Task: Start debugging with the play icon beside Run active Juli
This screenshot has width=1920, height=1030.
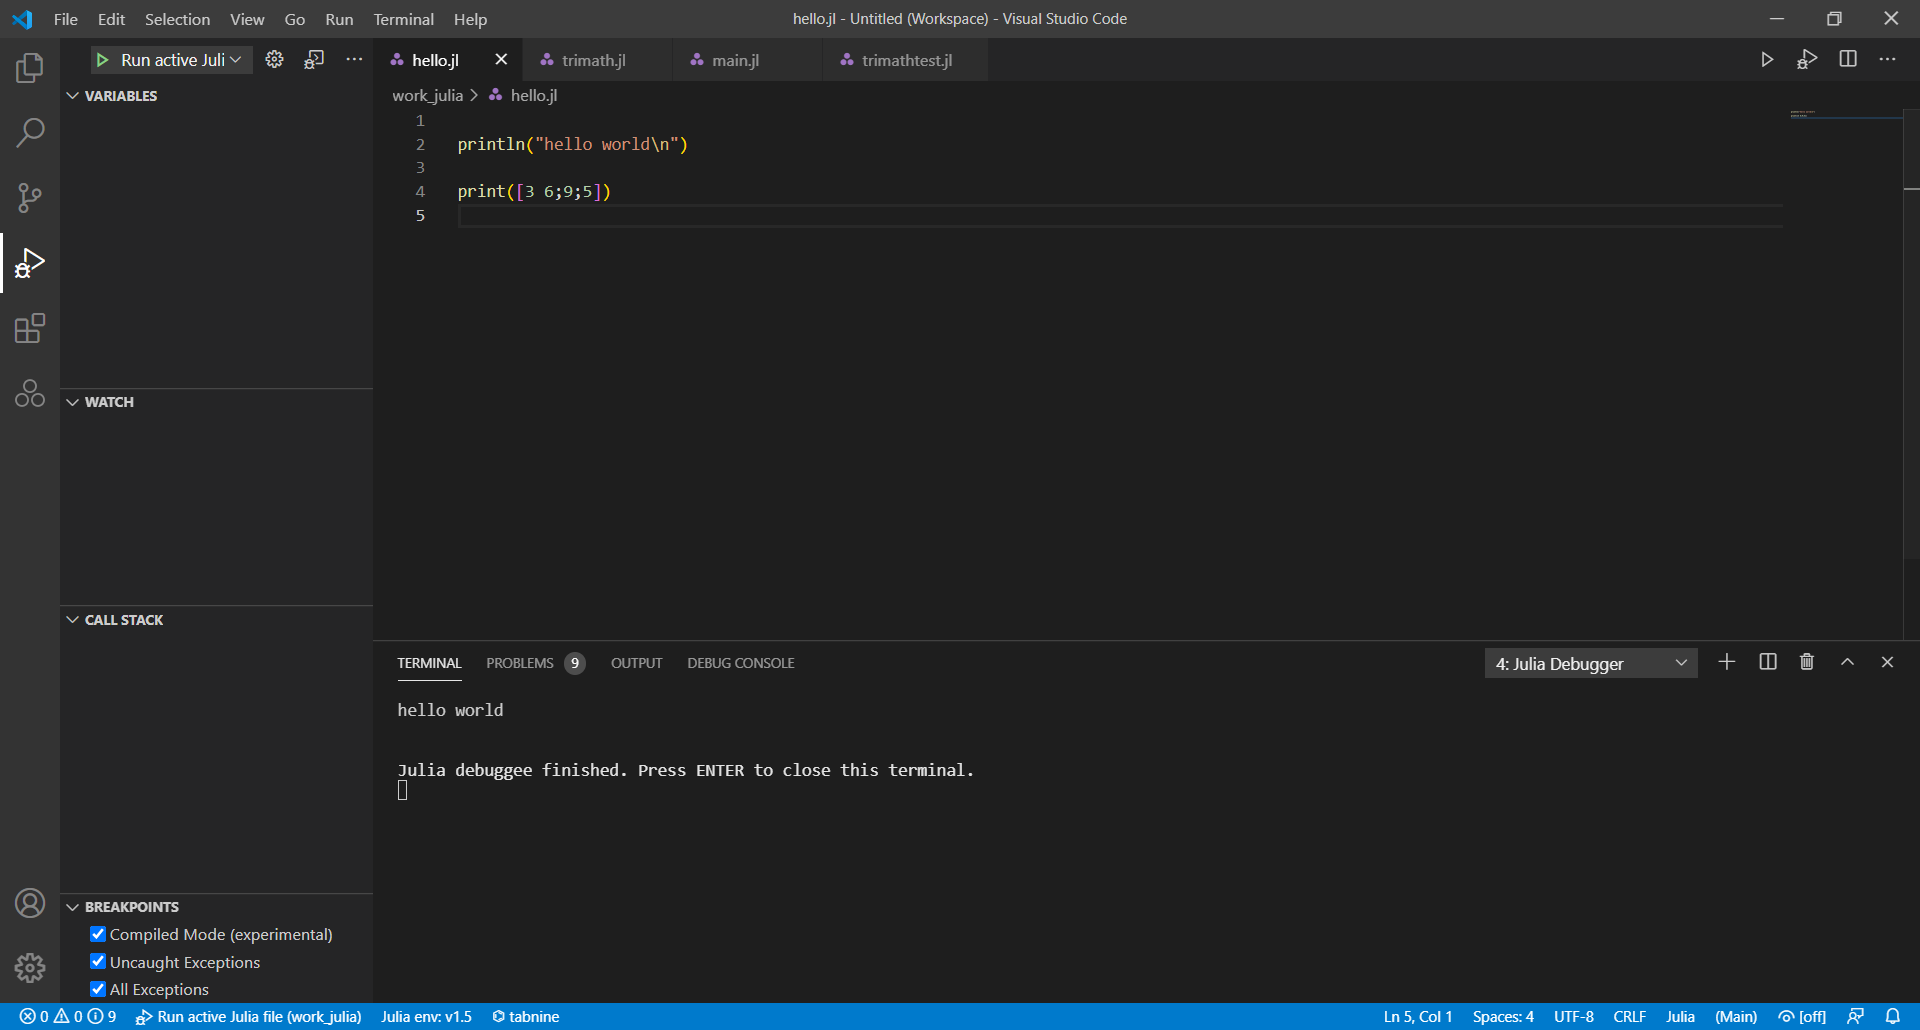Action: tap(103, 59)
